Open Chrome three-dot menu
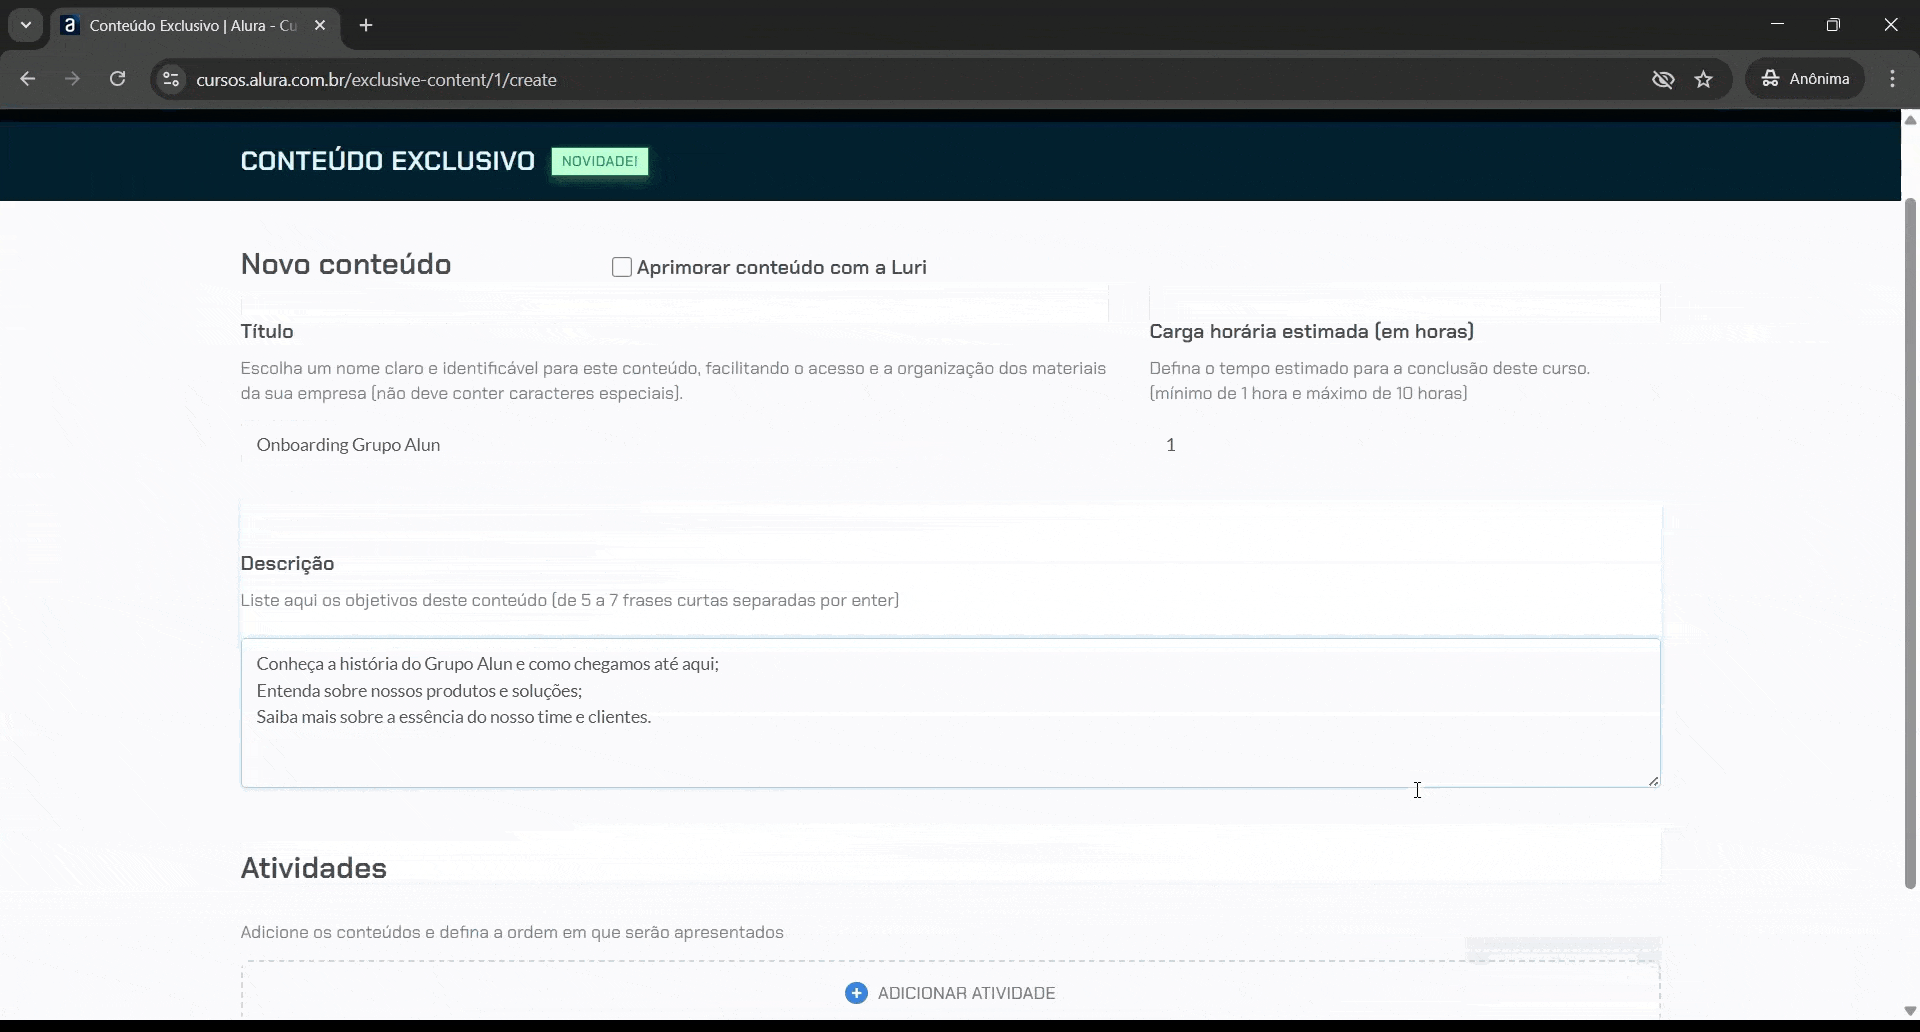This screenshot has width=1920, height=1032. (1892, 79)
